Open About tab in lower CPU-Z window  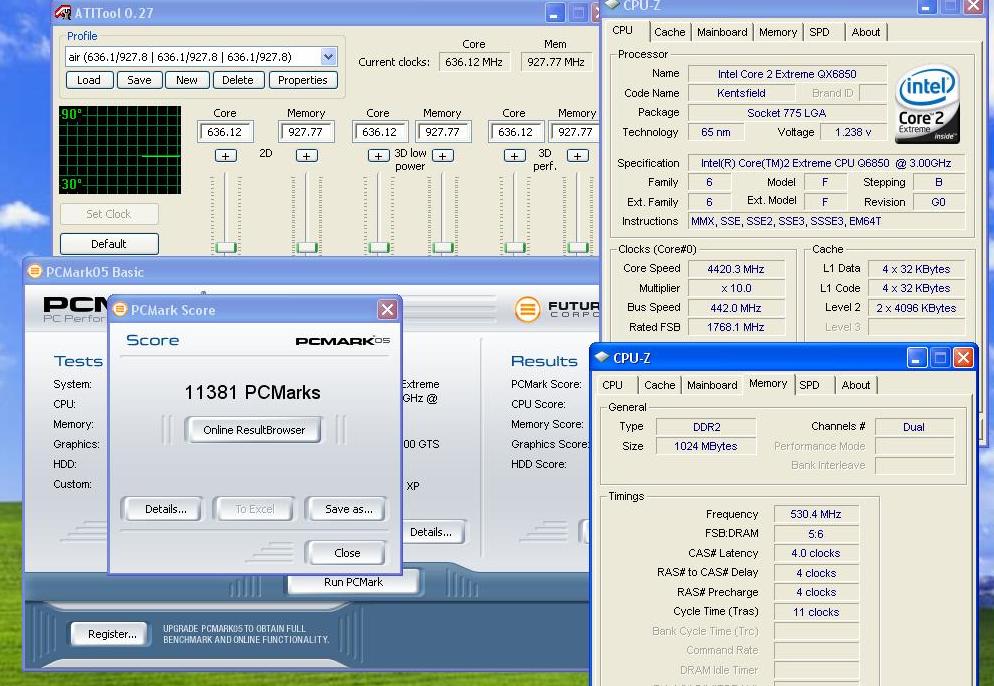tap(856, 385)
